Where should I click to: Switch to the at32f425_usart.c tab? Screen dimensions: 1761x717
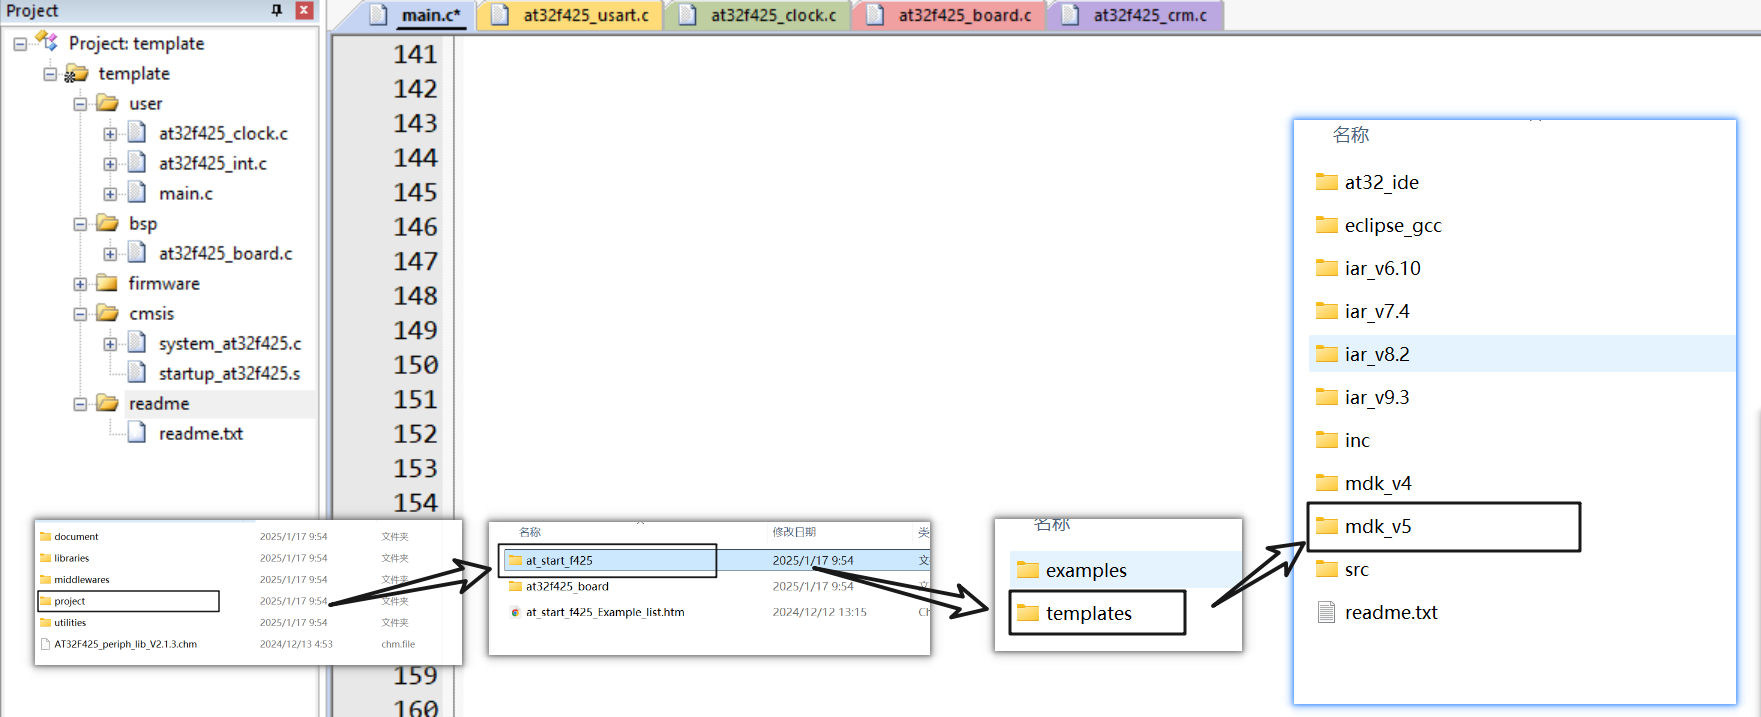[x=571, y=15]
